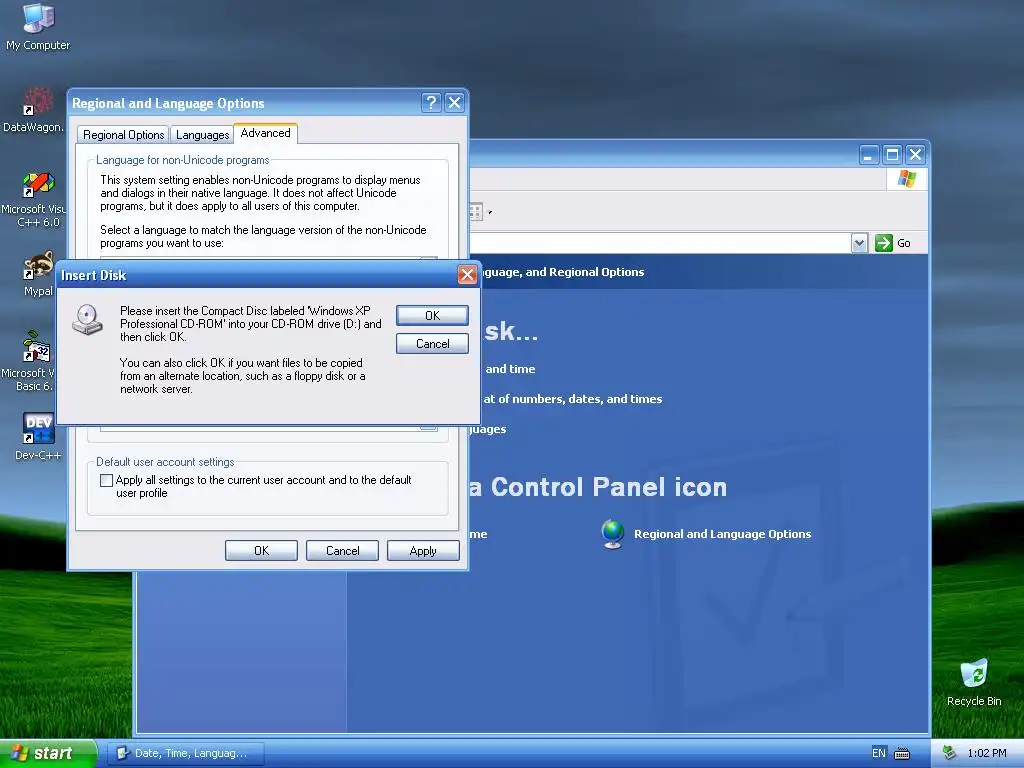The height and width of the screenshot is (768, 1024).
Task: Maximize the Control Panel window
Action: (x=892, y=155)
